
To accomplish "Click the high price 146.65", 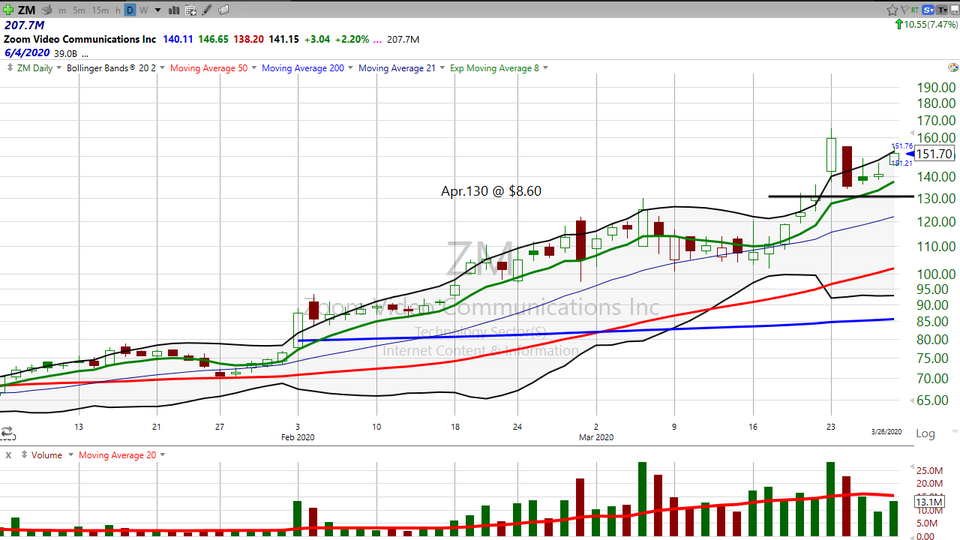I will (x=213, y=39).
